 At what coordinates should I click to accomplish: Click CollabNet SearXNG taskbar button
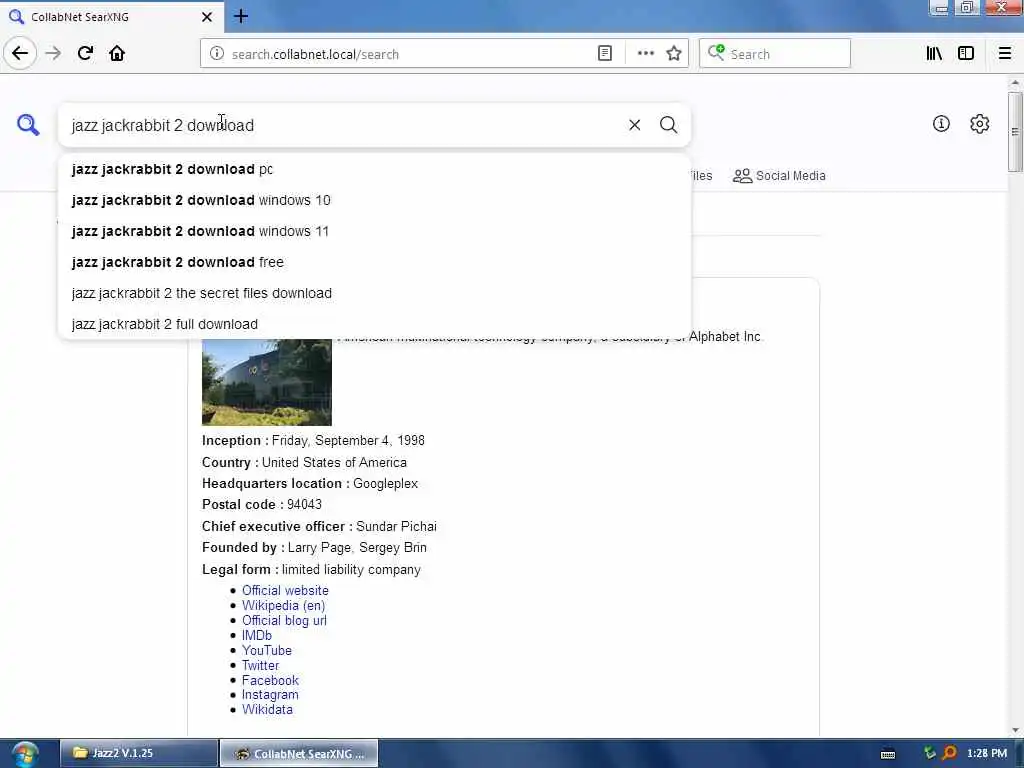pyautogui.click(x=299, y=754)
